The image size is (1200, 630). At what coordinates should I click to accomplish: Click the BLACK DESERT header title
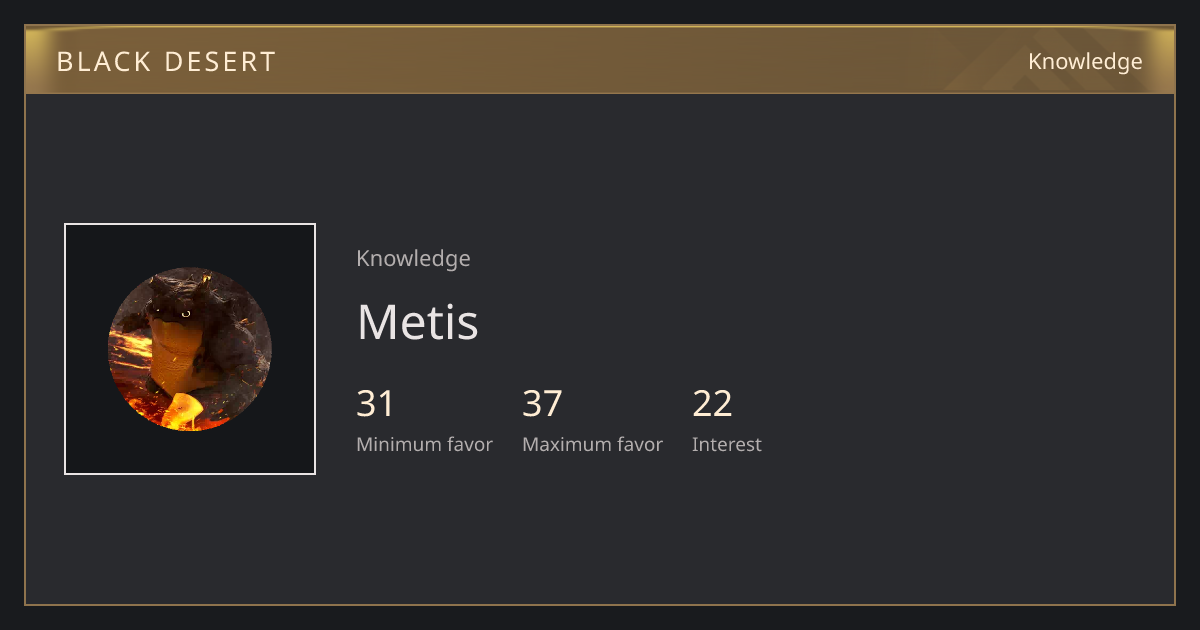tap(166, 62)
